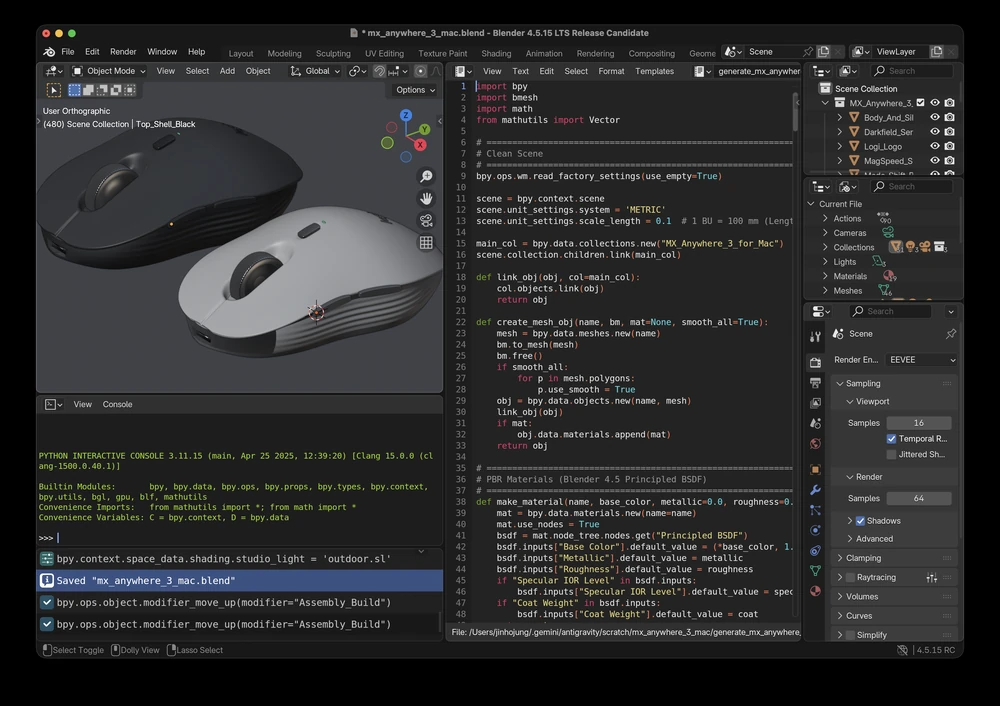Click the Viewport Samples field showing 16
1000x706 pixels.
[x=918, y=423]
